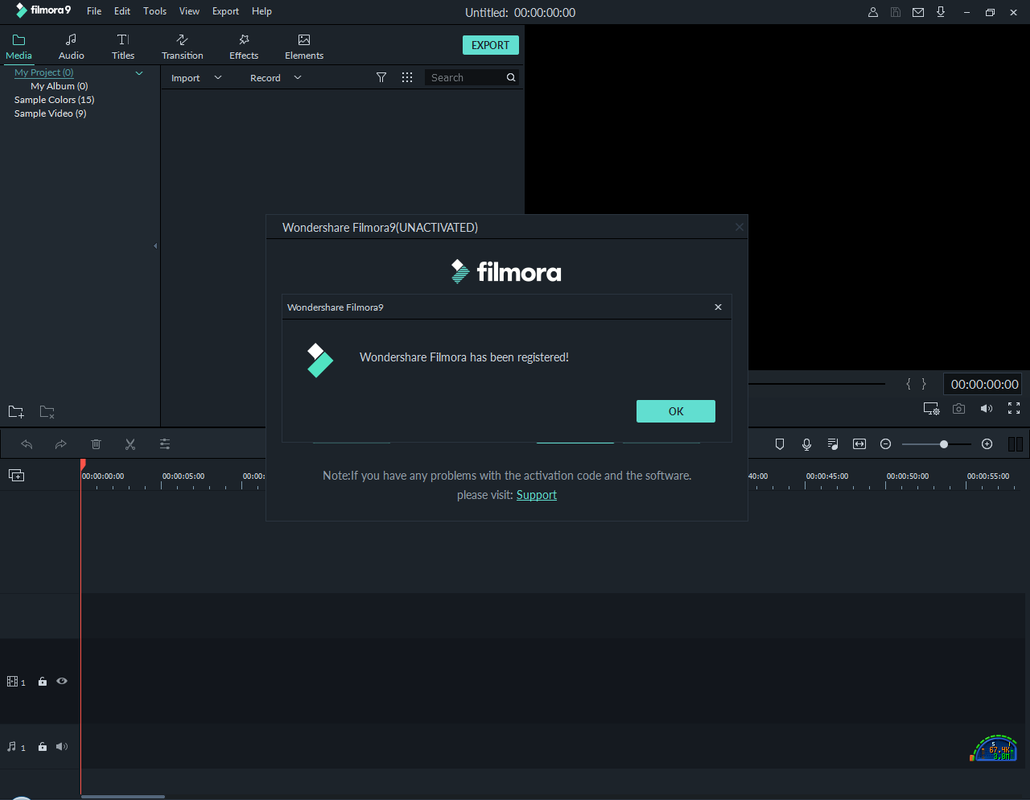Click the add track manager icon
The width and height of the screenshot is (1030, 800).
tap(16, 475)
